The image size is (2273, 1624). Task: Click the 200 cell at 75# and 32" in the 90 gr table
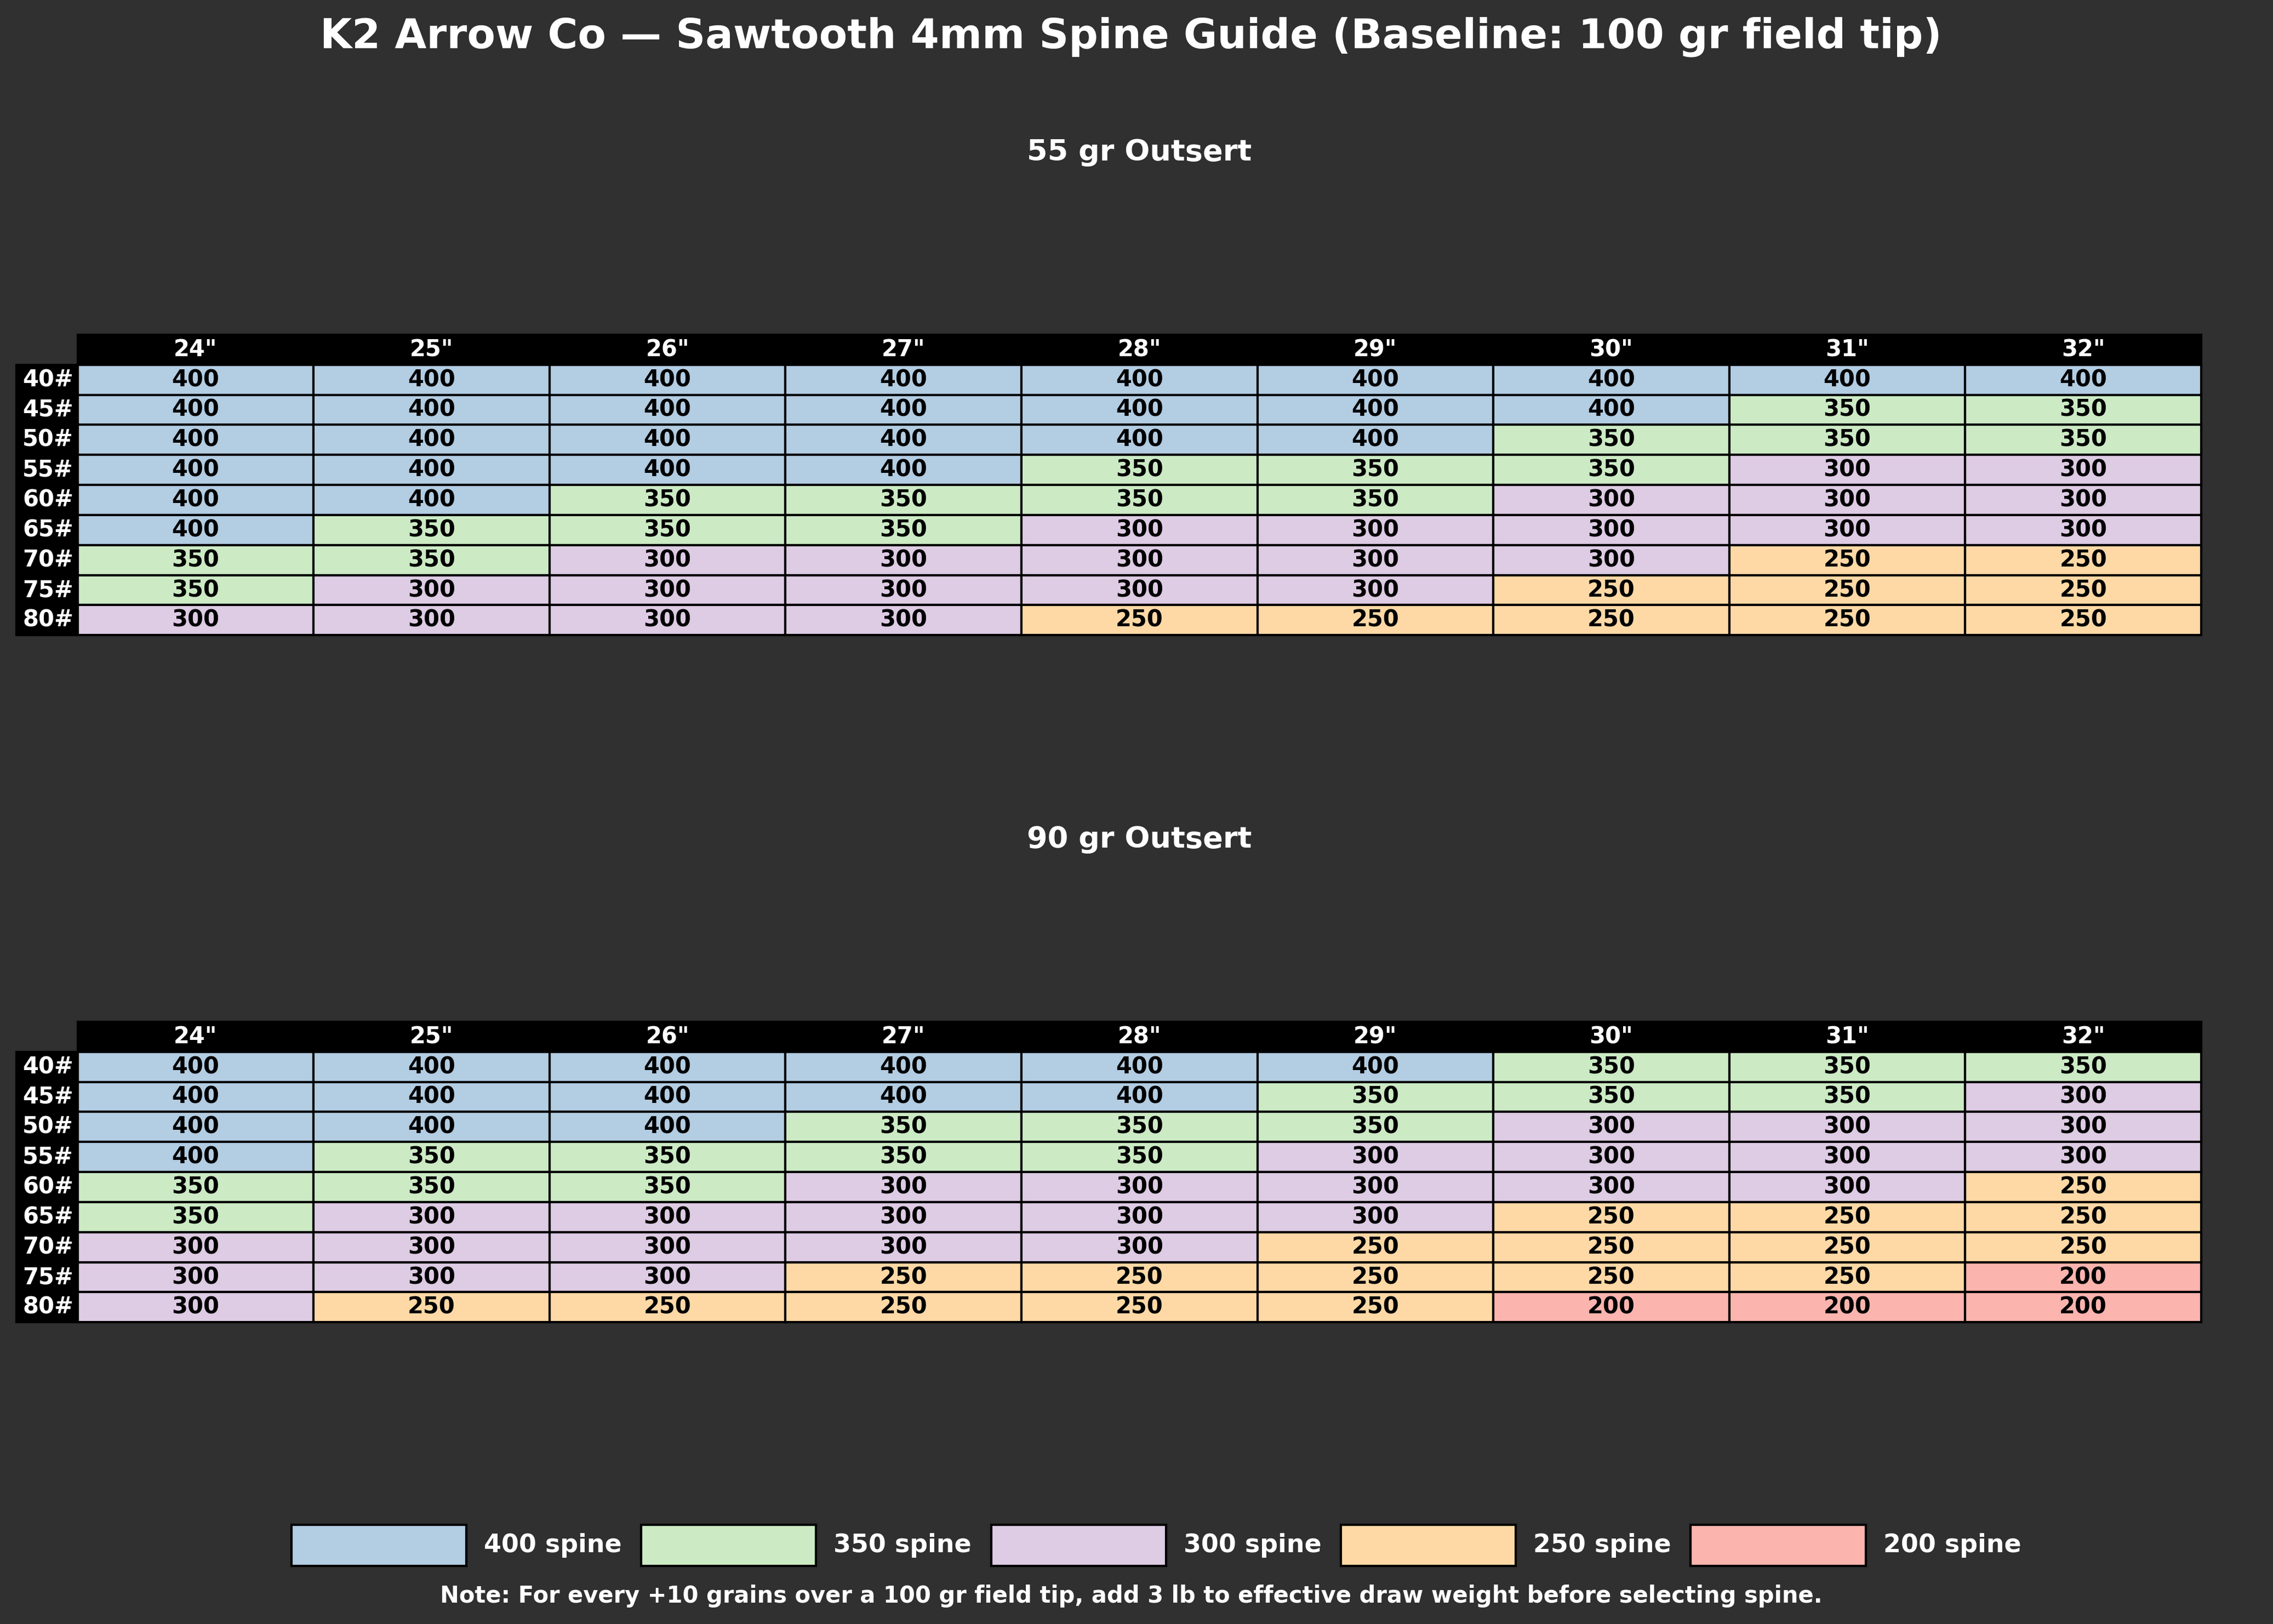[x=2082, y=1276]
